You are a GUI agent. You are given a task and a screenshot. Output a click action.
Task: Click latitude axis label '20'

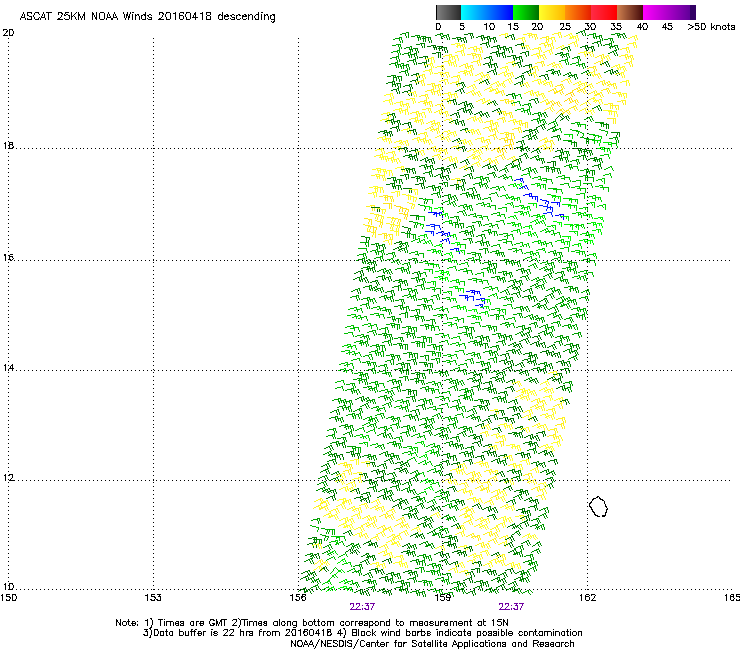point(8,33)
